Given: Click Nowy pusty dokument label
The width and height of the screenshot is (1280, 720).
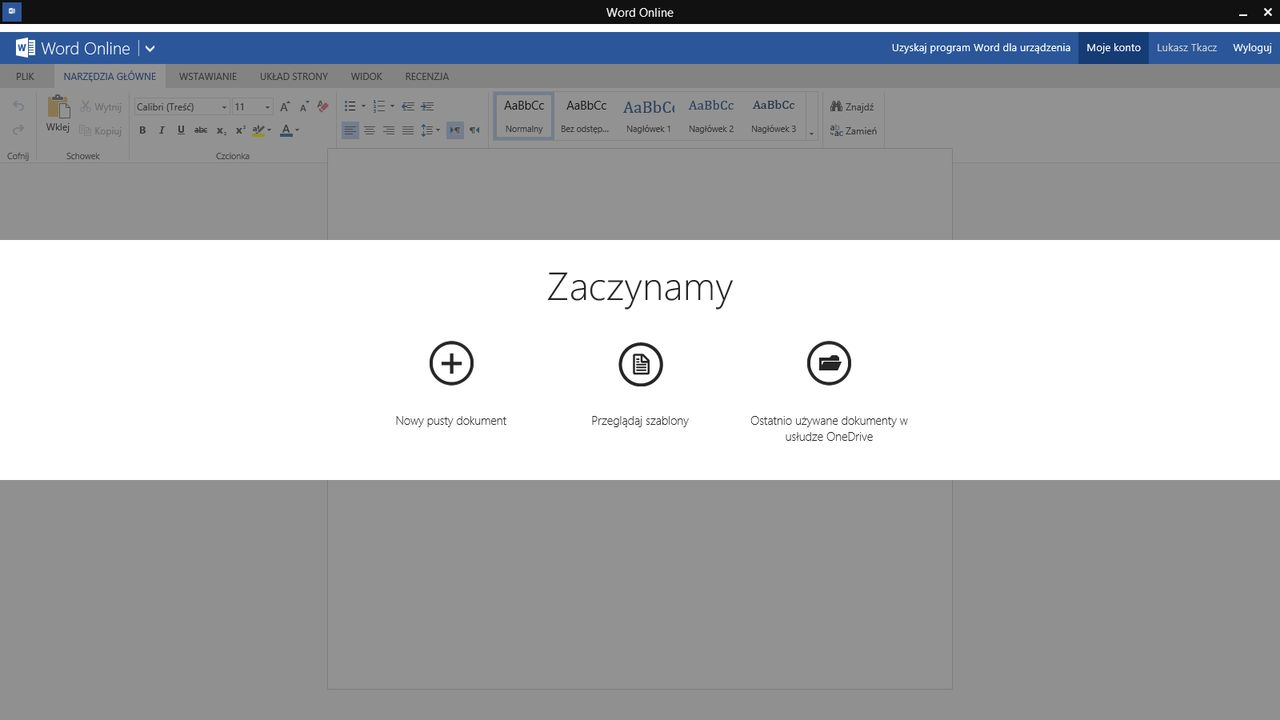Looking at the screenshot, I should [451, 421].
